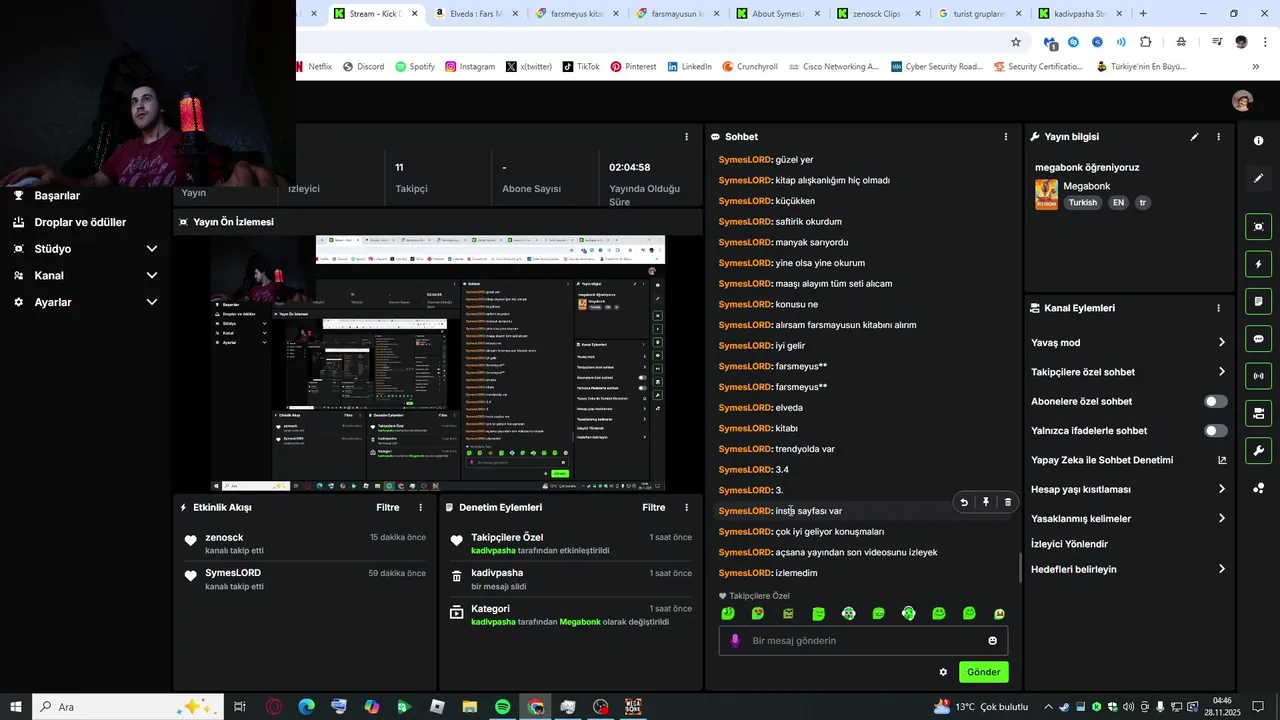1280x720 pixels.
Task: Switch to the 'Elveda : Fars M' Amazon tab
Action: coord(475,14)
